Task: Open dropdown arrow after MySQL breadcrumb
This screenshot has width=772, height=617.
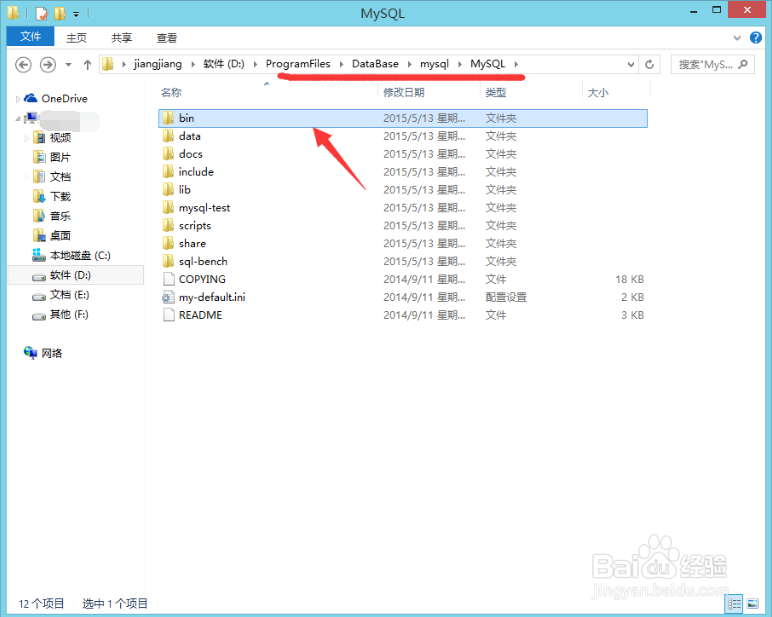Action: tap(516, 64)
